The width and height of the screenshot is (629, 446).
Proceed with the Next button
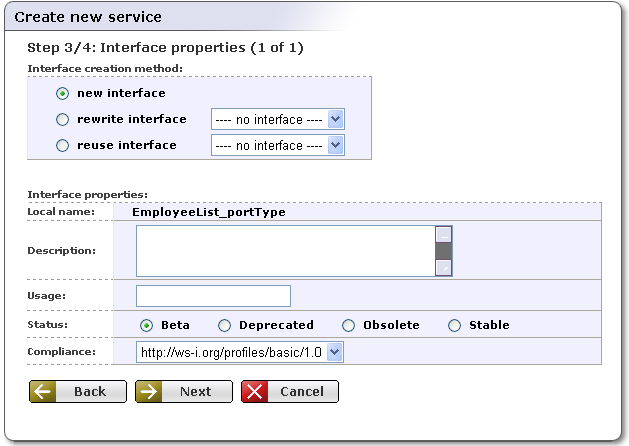(184, 391)
